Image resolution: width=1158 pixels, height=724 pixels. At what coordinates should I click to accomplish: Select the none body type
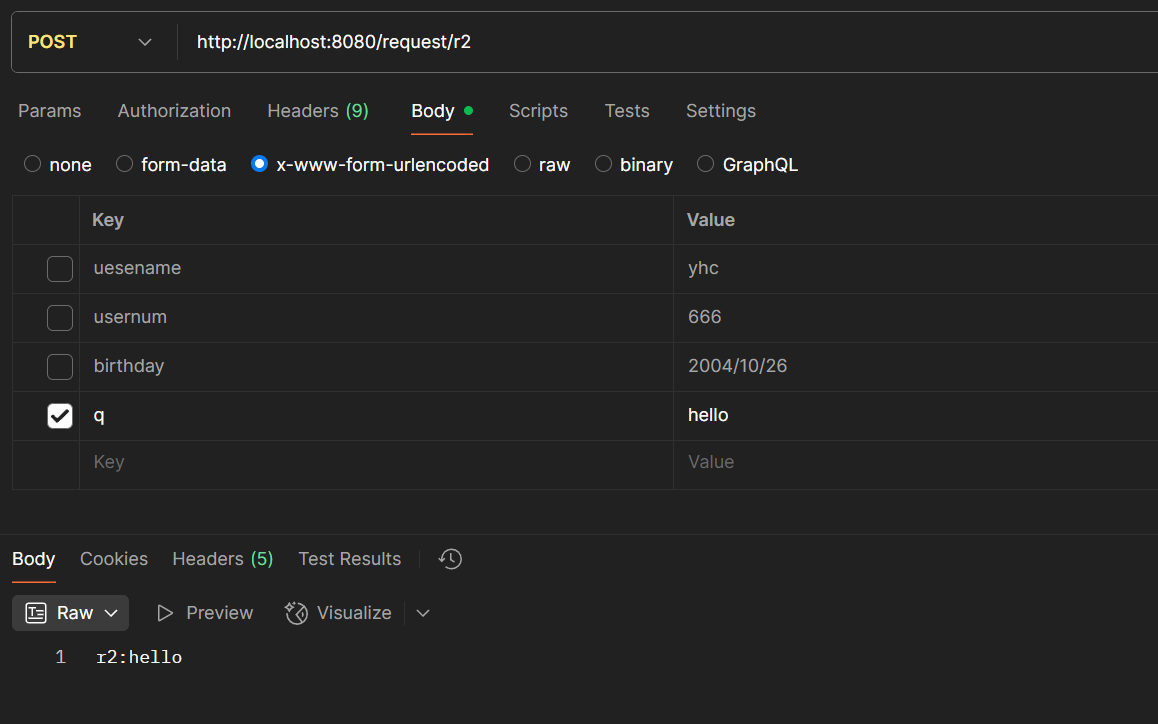[32, 163]
